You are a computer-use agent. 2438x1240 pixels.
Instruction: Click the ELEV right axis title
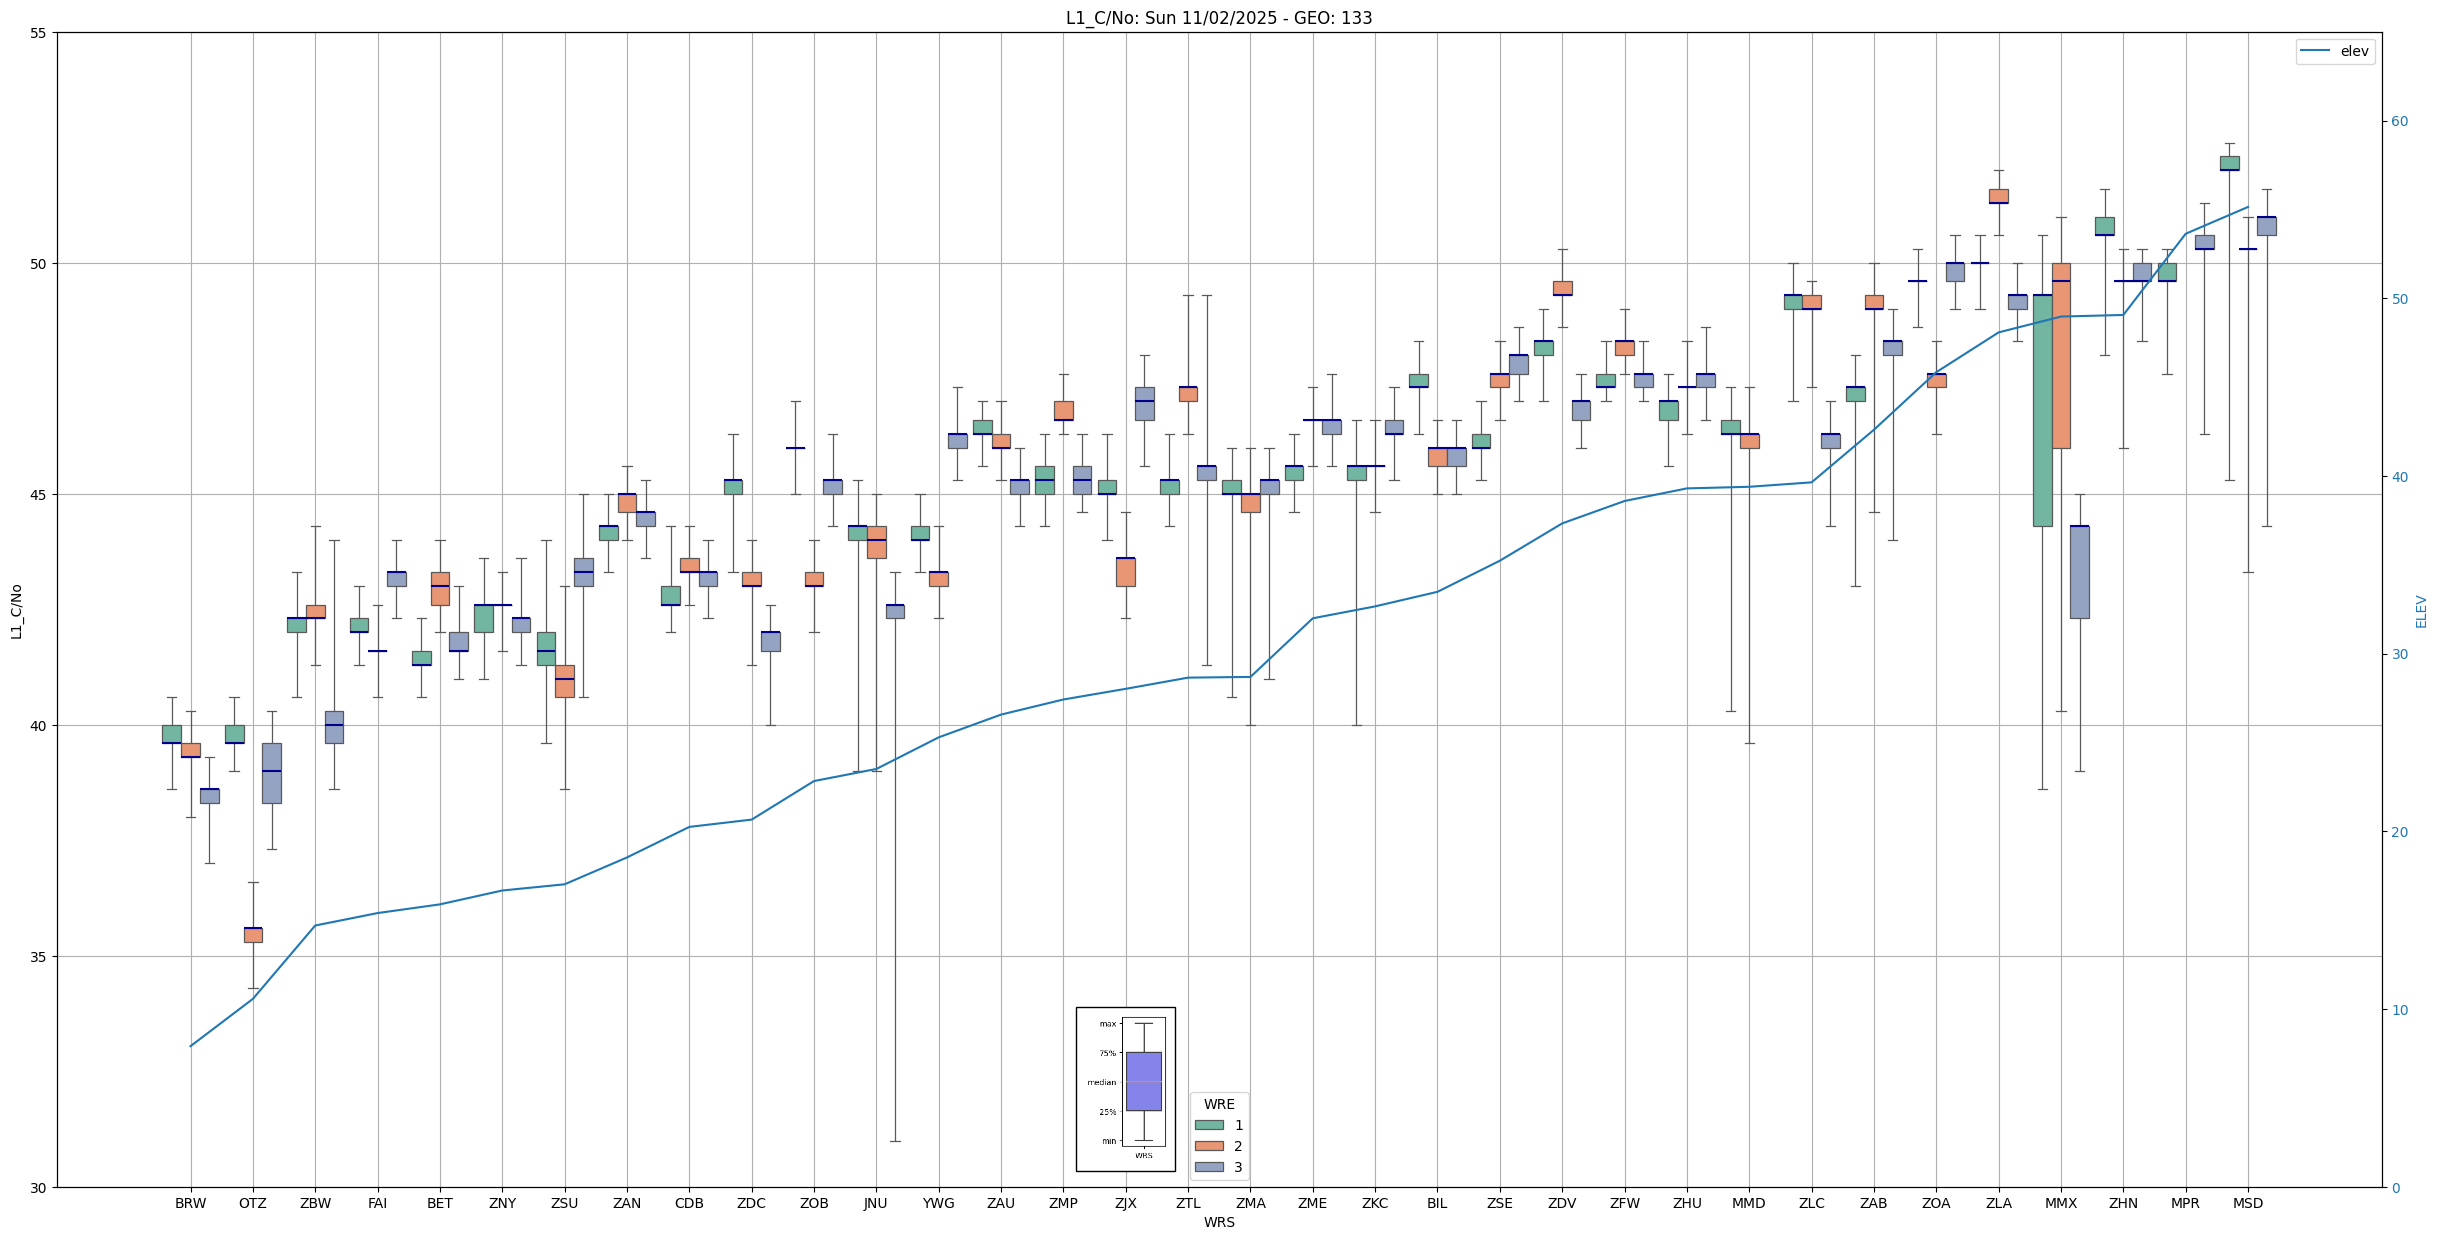2421,611
